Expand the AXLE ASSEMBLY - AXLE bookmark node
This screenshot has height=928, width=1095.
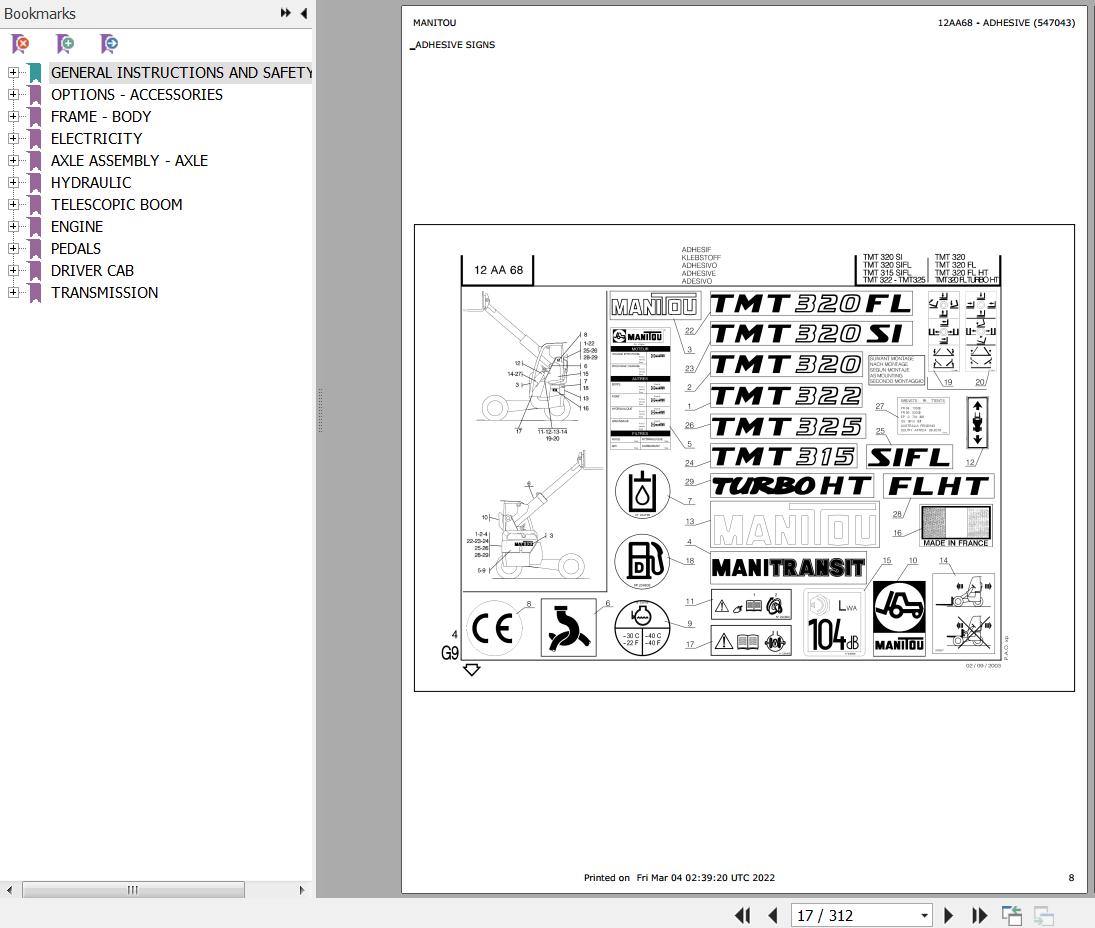13,161
